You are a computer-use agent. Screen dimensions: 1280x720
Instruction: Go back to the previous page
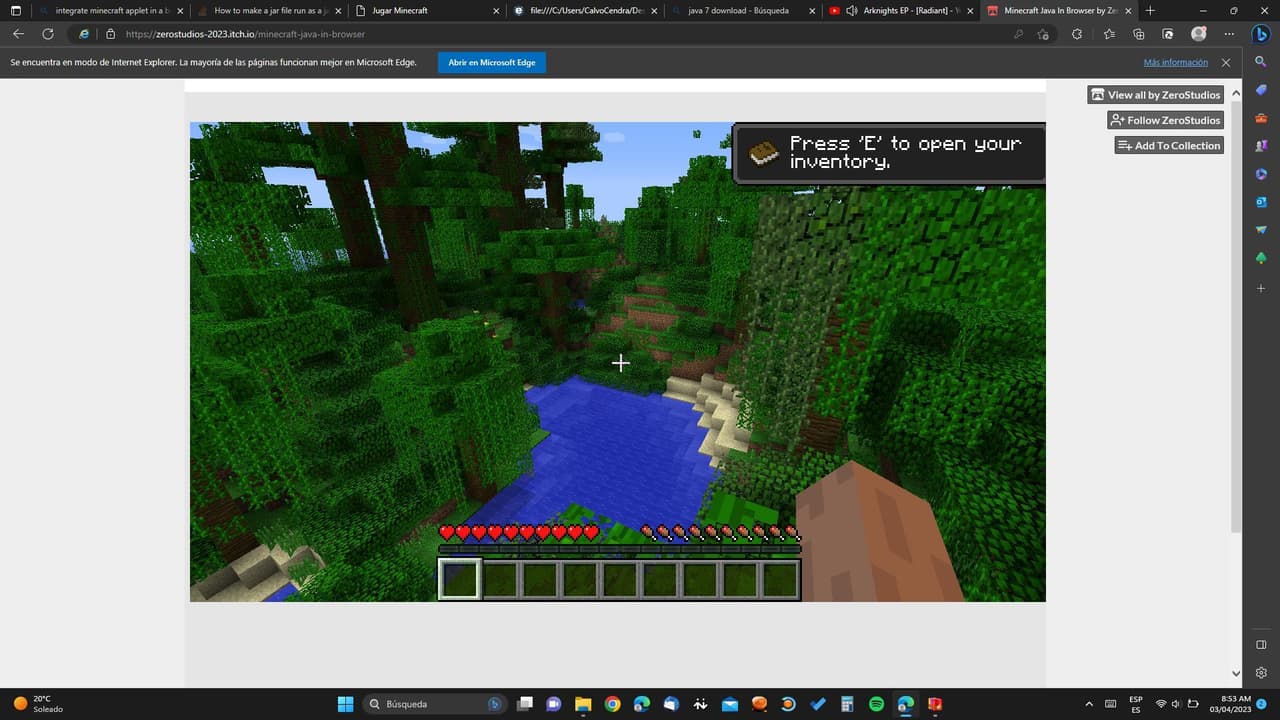pyautogui.click(x=18, y=34)
